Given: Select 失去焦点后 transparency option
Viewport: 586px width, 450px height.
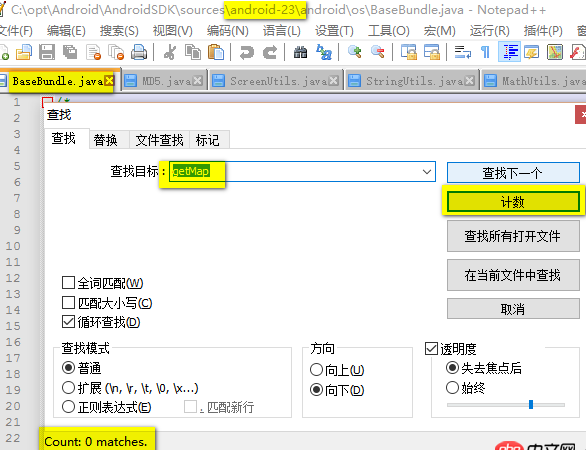Looking at the screenshot, I should (x=452, y=368).
